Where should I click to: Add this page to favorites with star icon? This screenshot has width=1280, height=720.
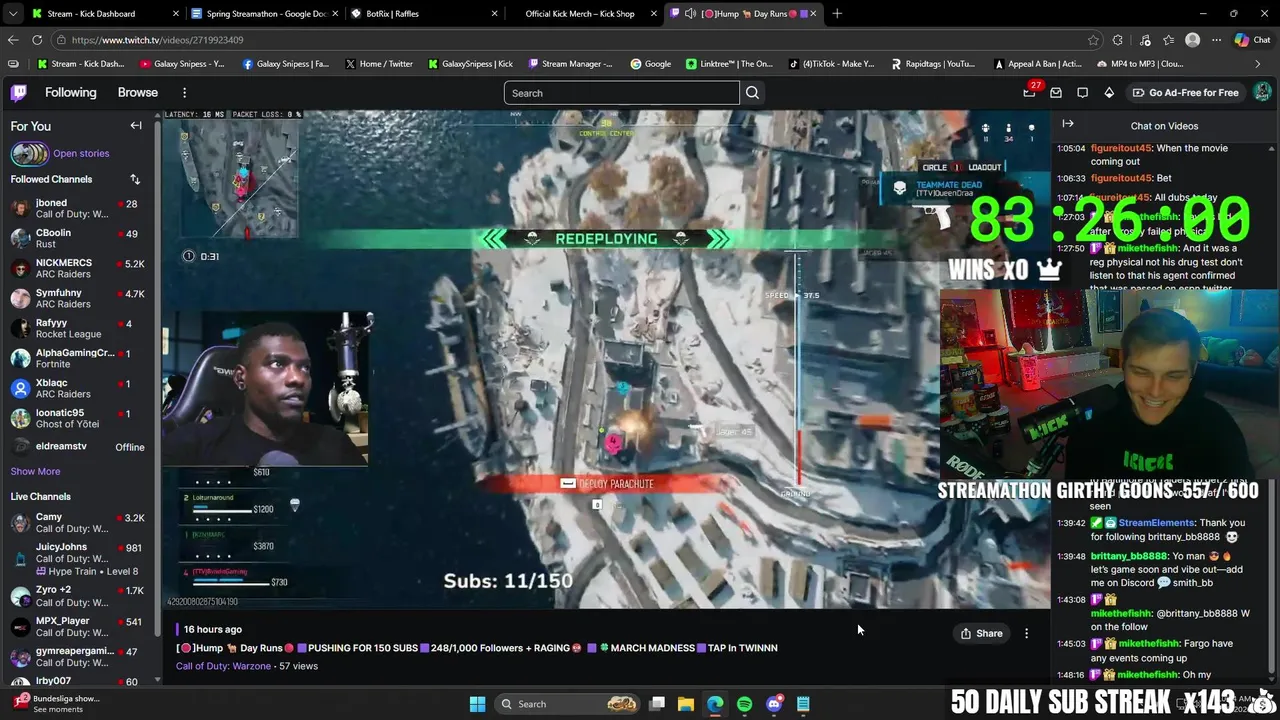(x=1093, y=40)
